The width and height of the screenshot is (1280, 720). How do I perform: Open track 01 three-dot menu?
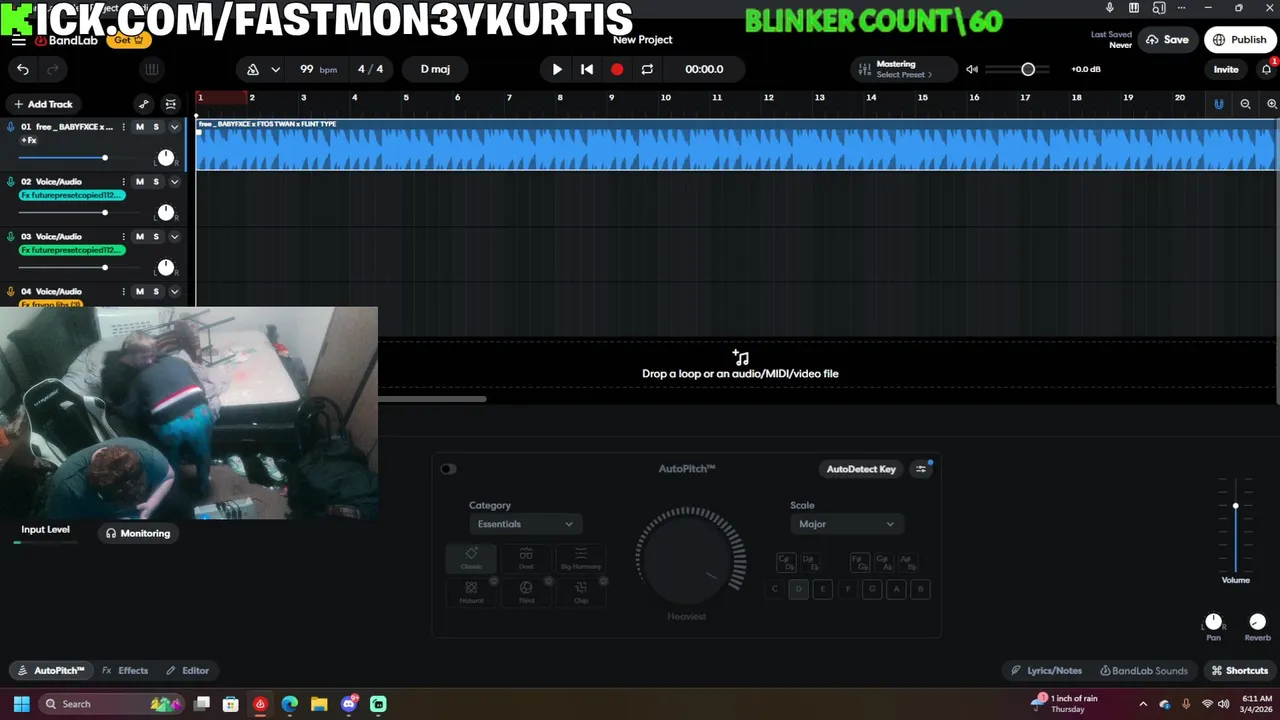(124, 127)
